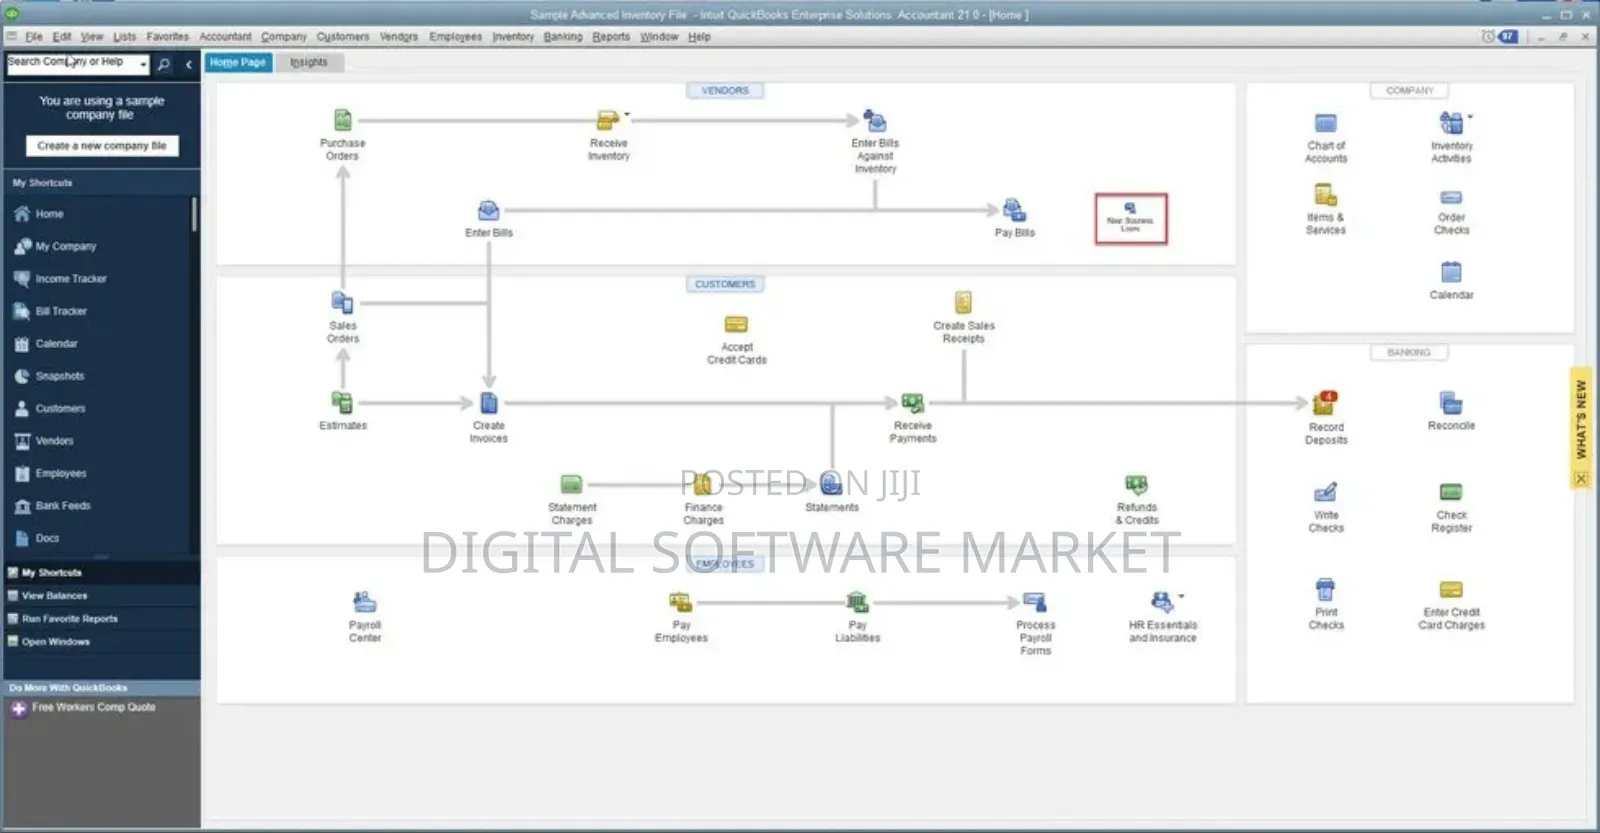This screenshot has height=833, width=1600.
Task: Open Record Deposits
Action: [1324, 403]
